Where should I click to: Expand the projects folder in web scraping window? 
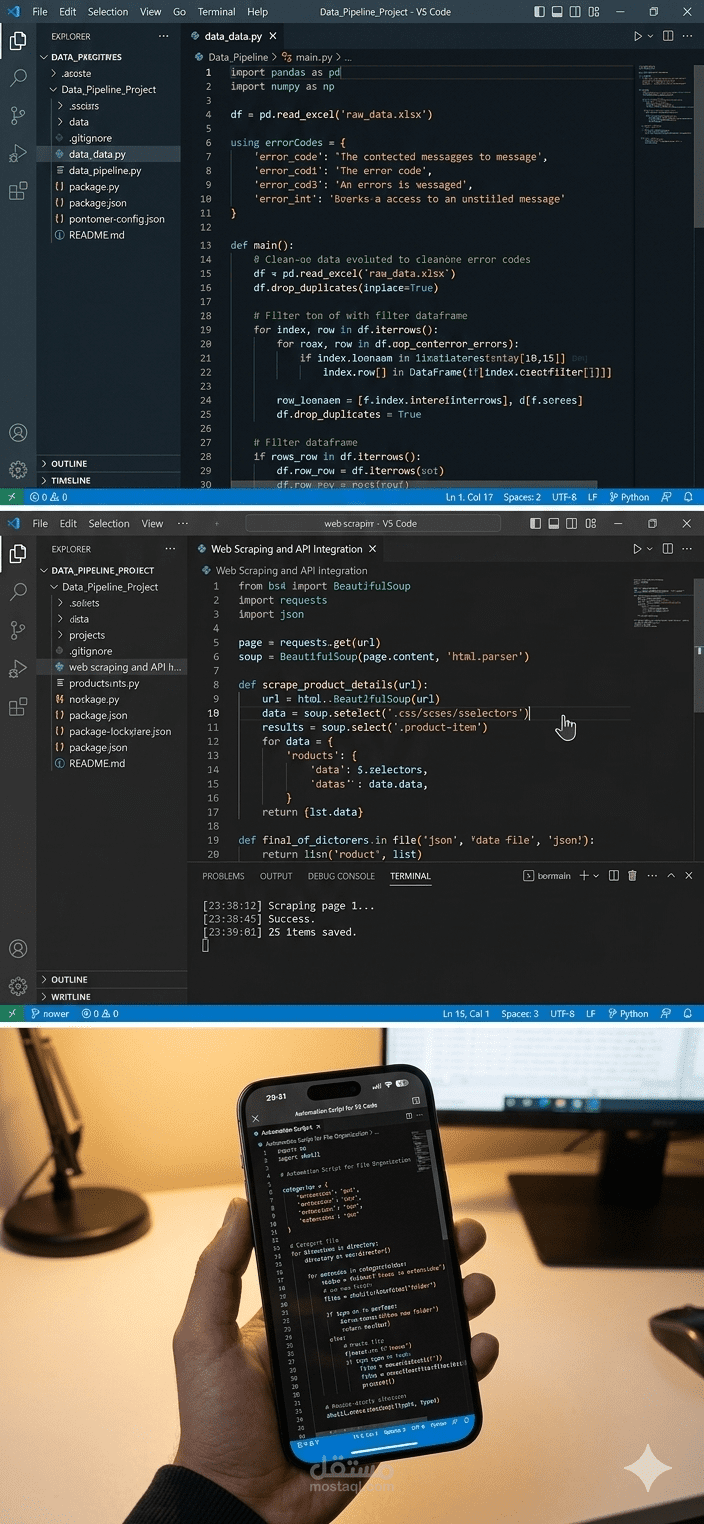112,635
